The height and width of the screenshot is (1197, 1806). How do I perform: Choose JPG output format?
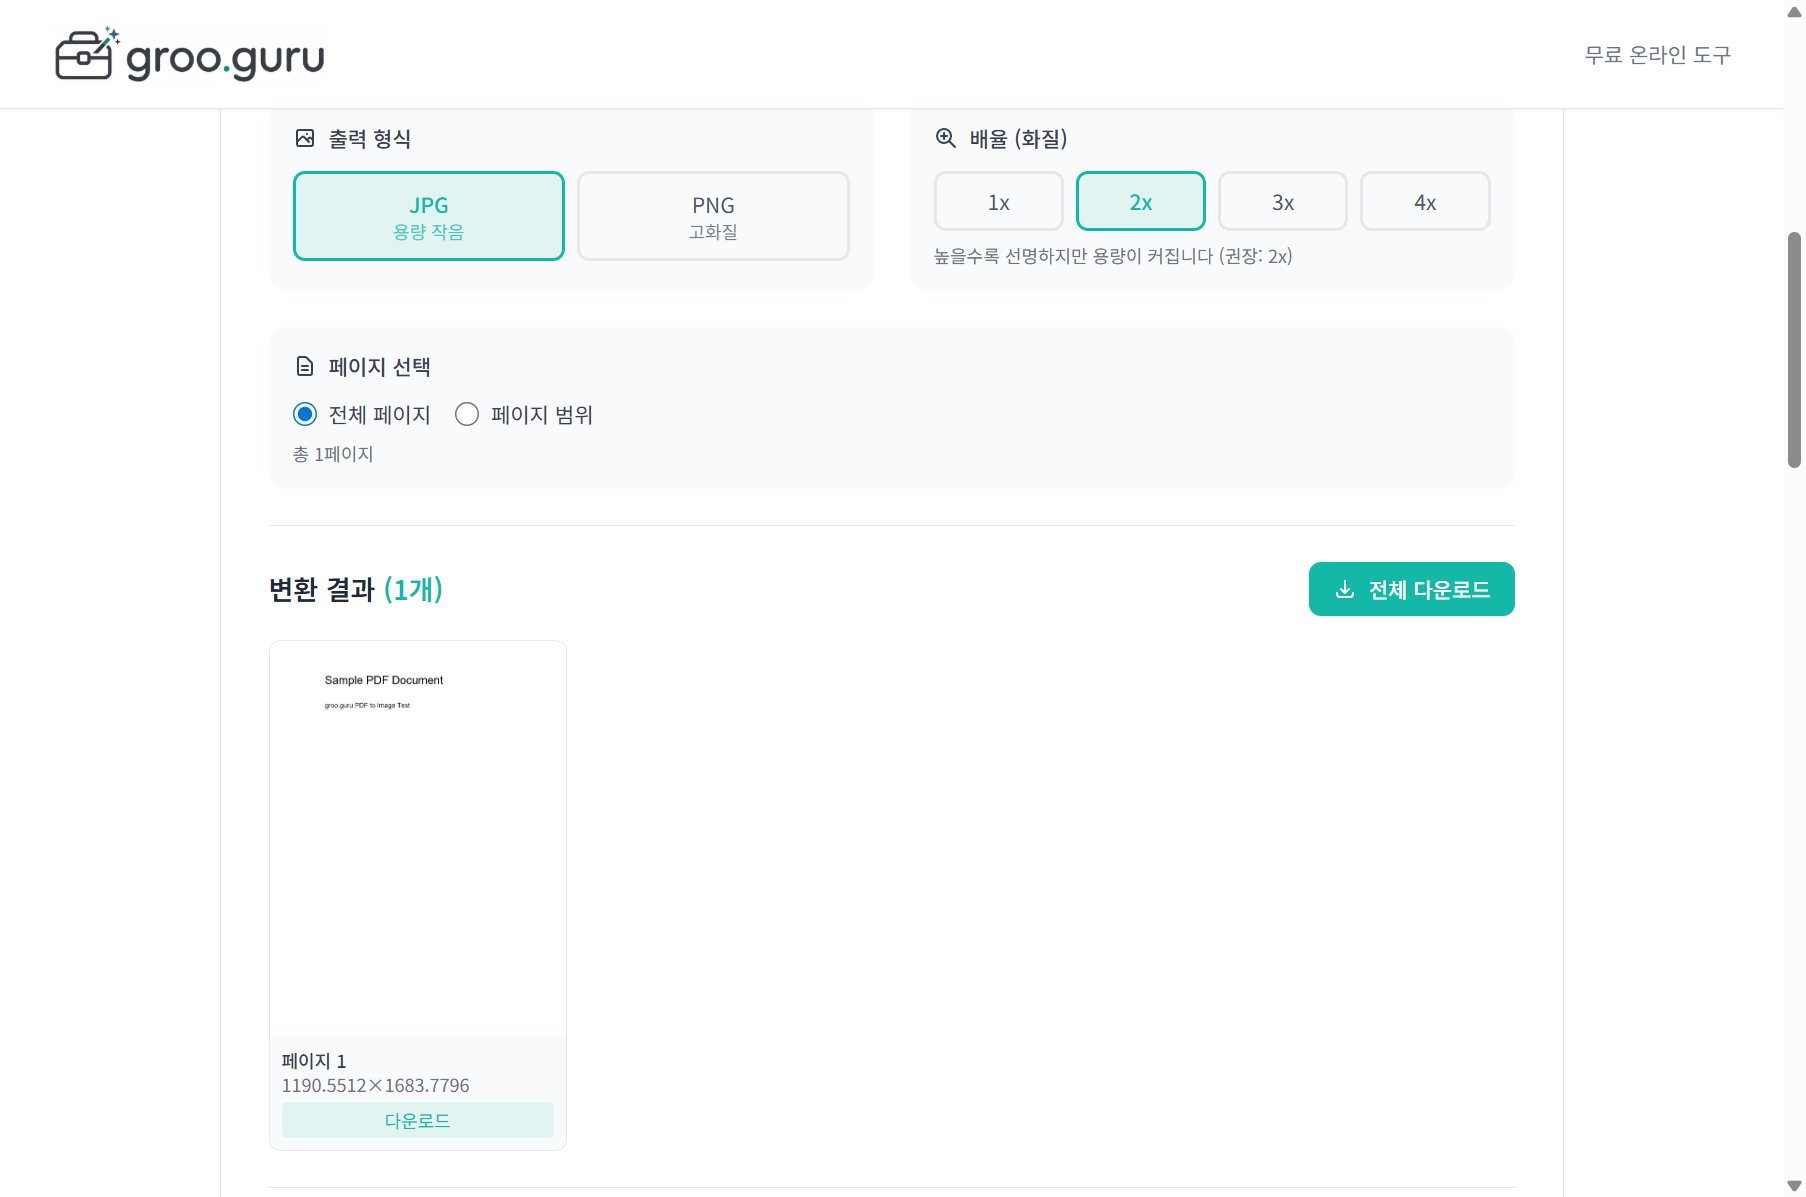(x=429, y=216)
